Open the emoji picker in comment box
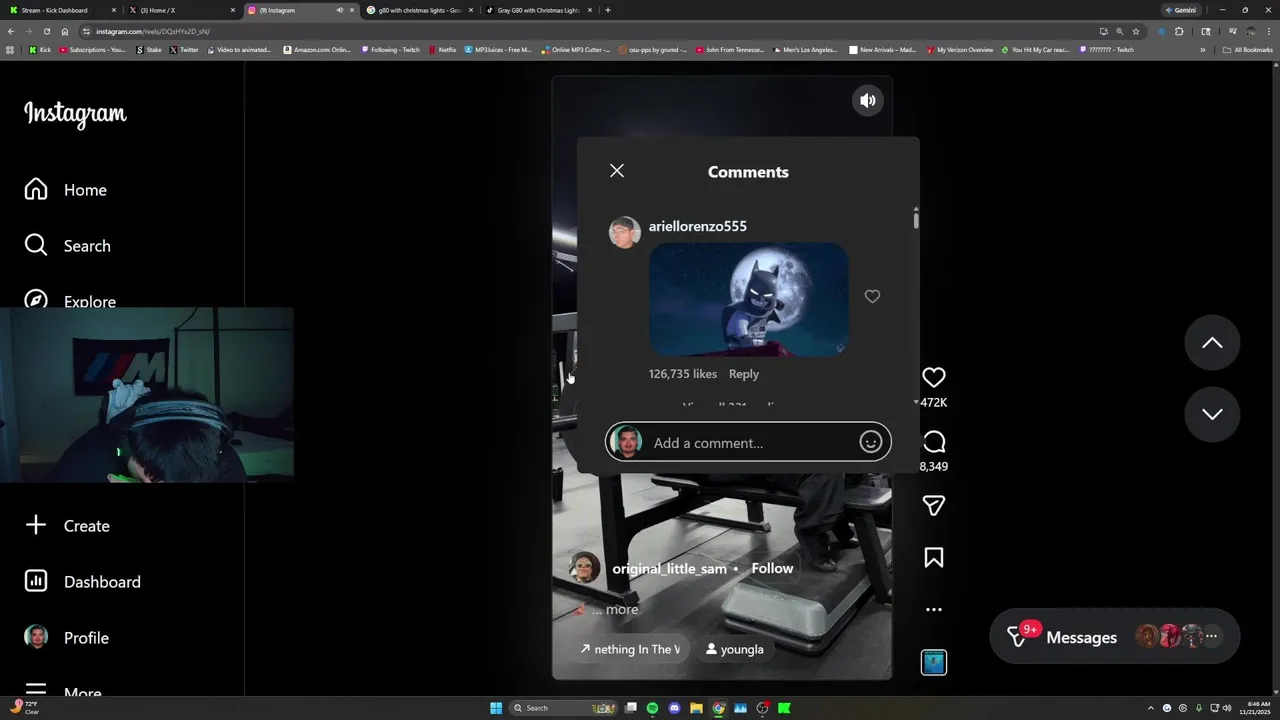Screen dimensions: 1280x720 pyautogui.click(x=871, y=442)
